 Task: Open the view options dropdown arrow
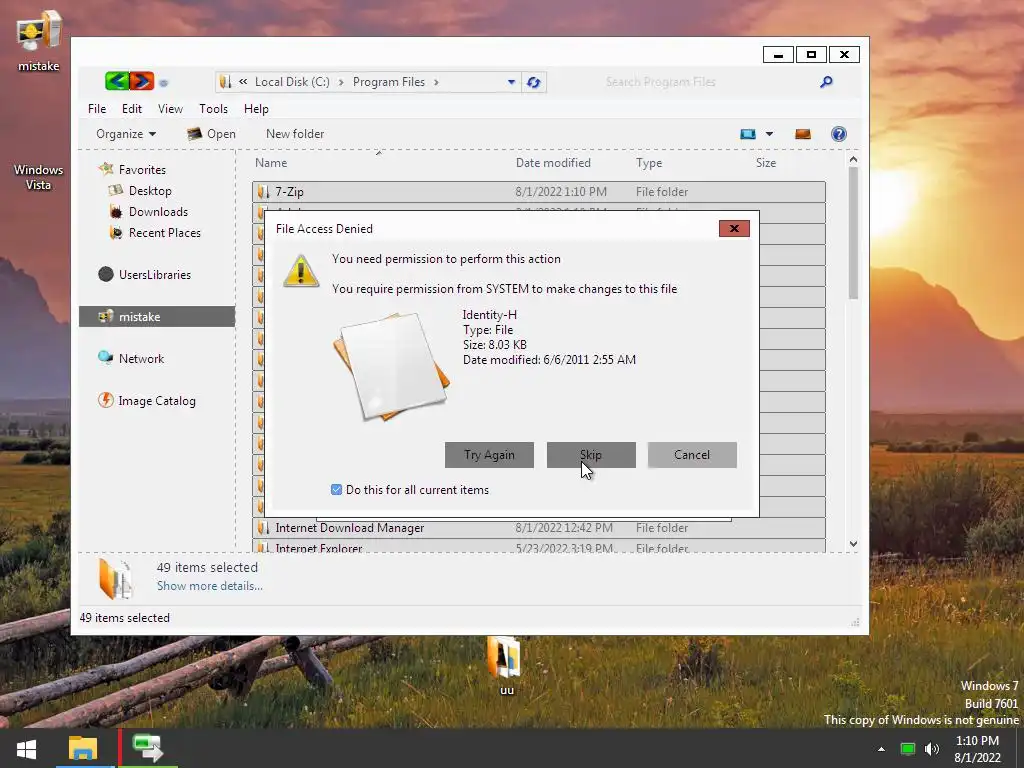[x=769, y=134]
